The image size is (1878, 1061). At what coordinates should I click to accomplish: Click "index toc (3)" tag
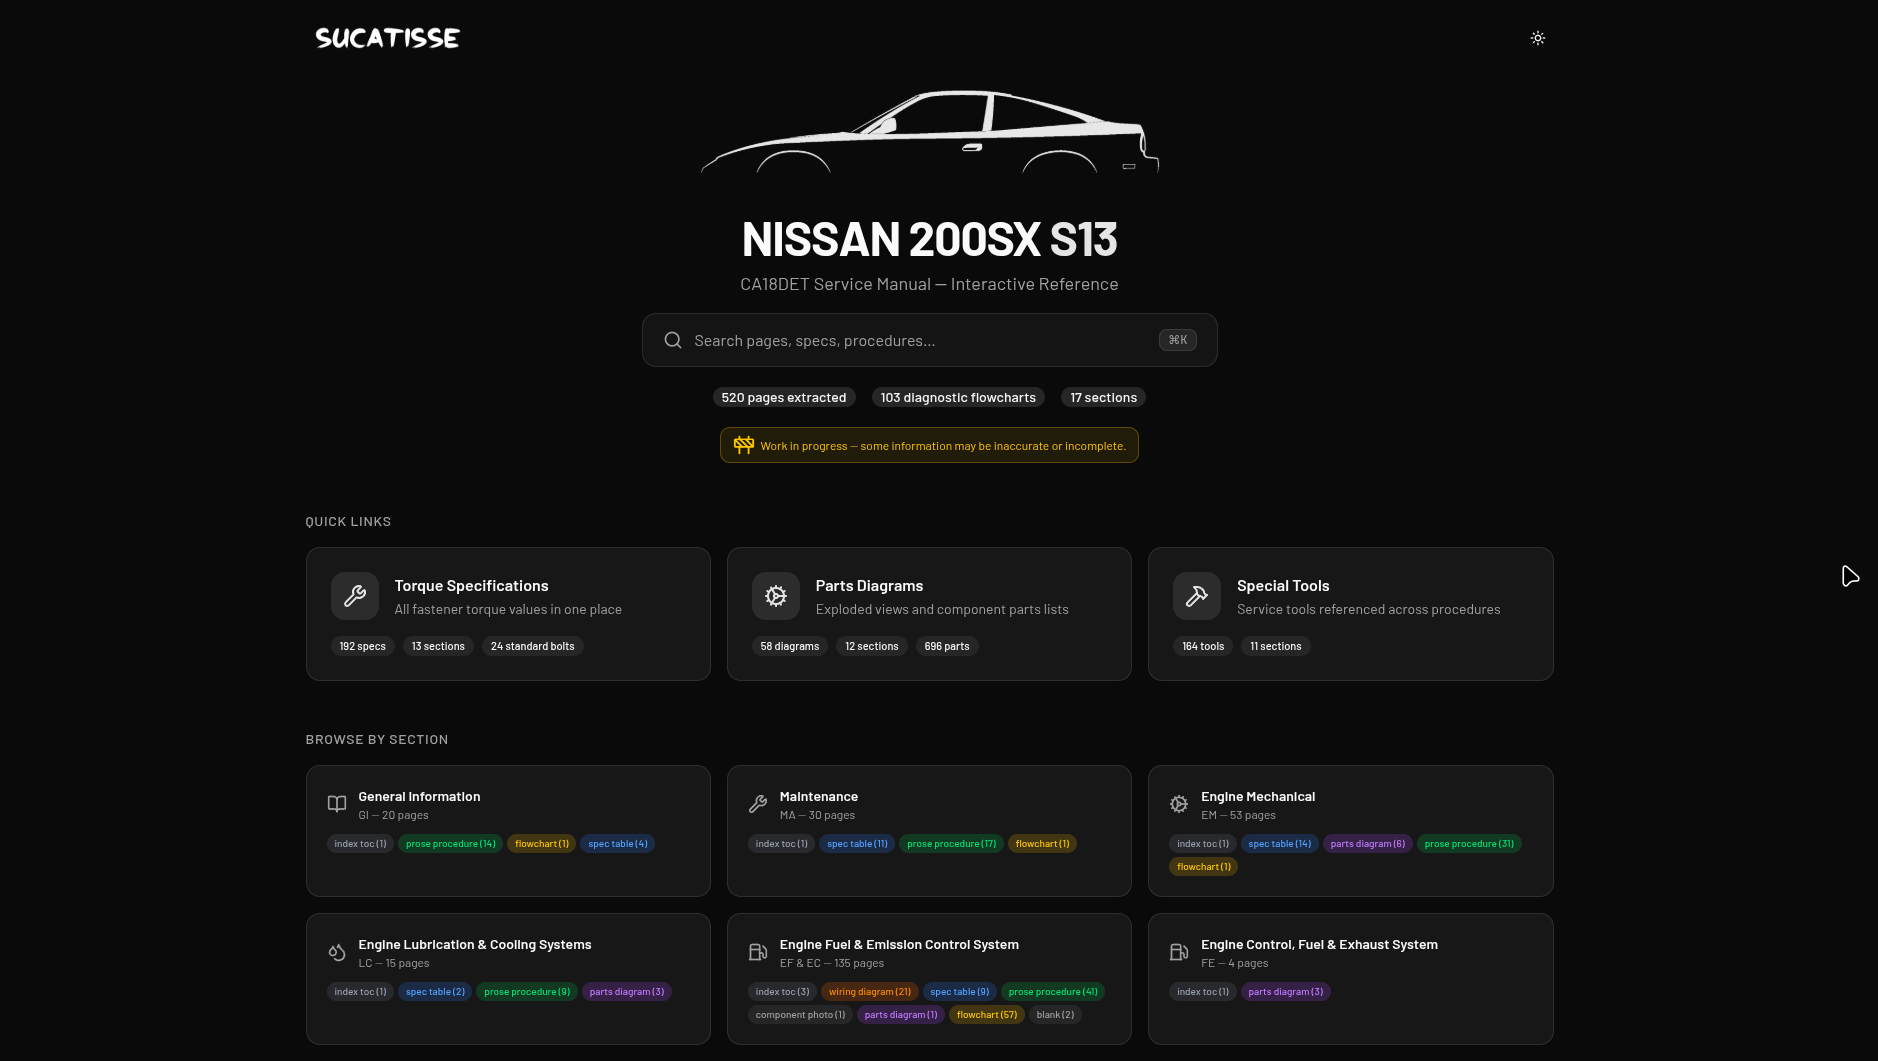(x=783, y=992)
